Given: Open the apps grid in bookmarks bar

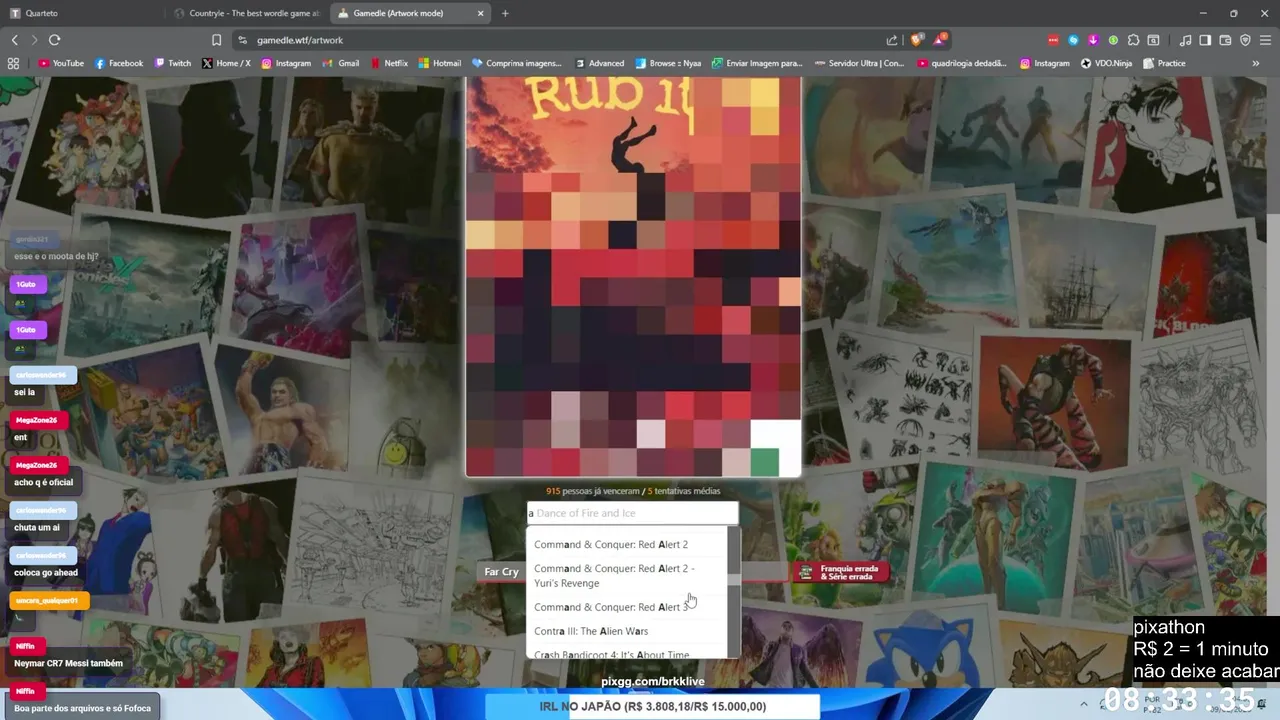Looking at the screenshot, I should (x=13, y=63).
